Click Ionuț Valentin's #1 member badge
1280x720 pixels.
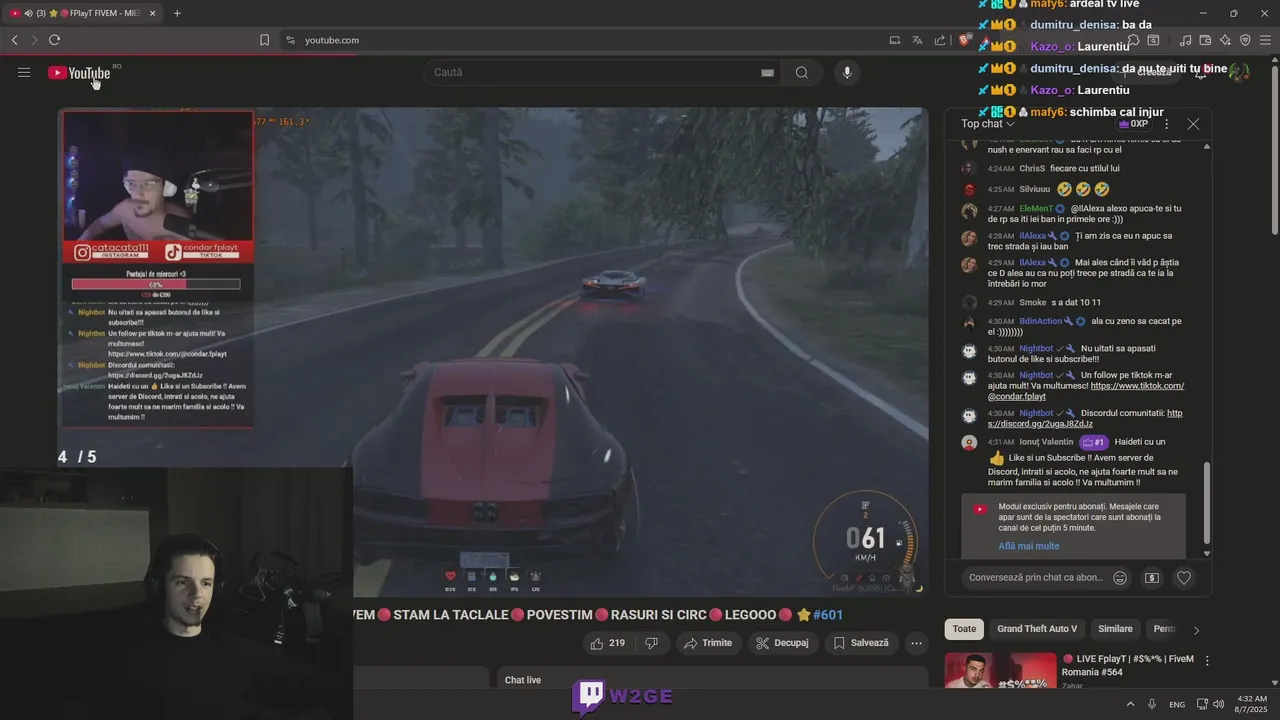pyautogui.click(x=1093, y=442)
